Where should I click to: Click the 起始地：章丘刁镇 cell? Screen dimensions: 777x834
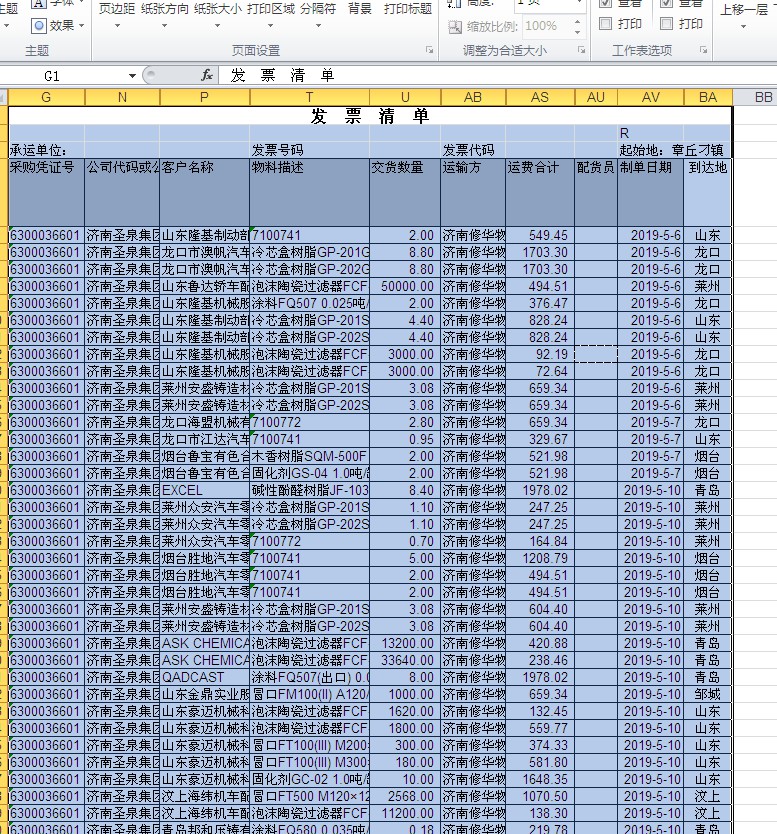click(671, 150)
